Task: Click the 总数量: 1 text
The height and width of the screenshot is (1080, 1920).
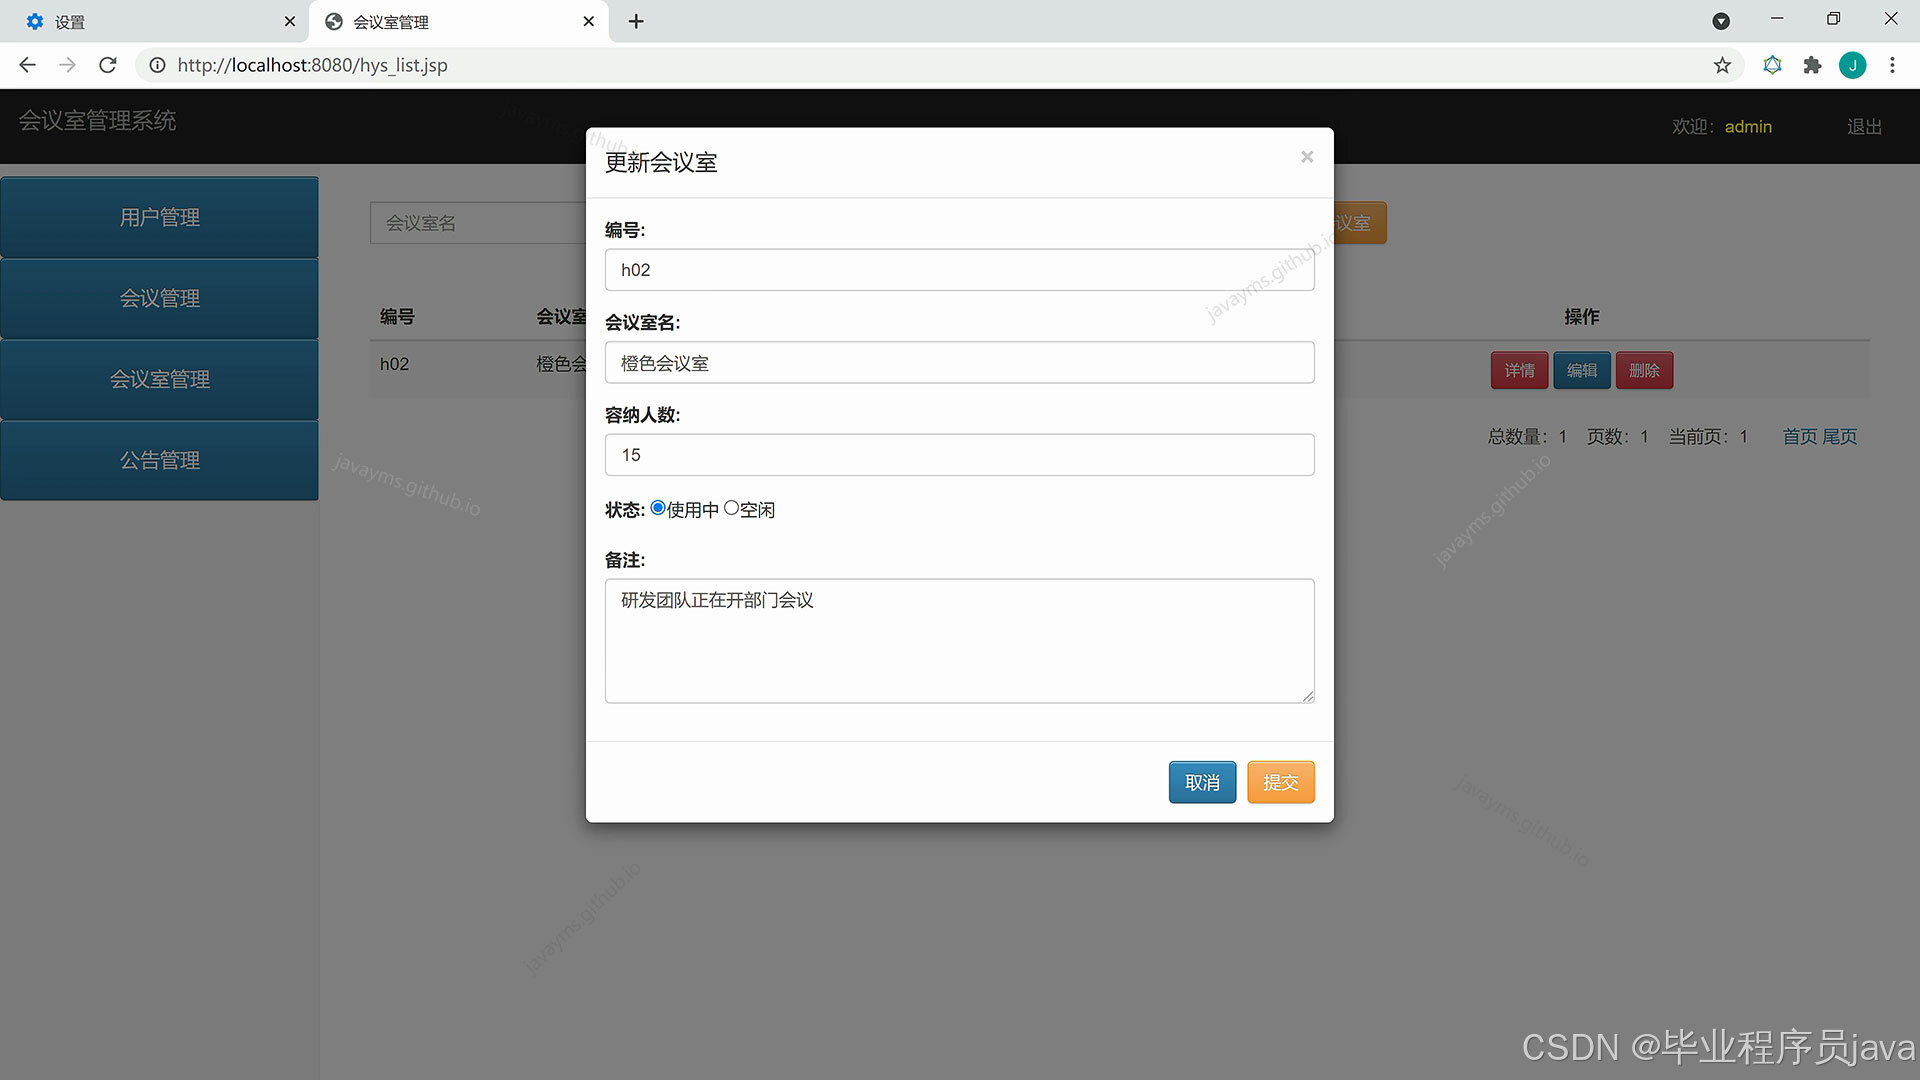Action: (1527, 437)
